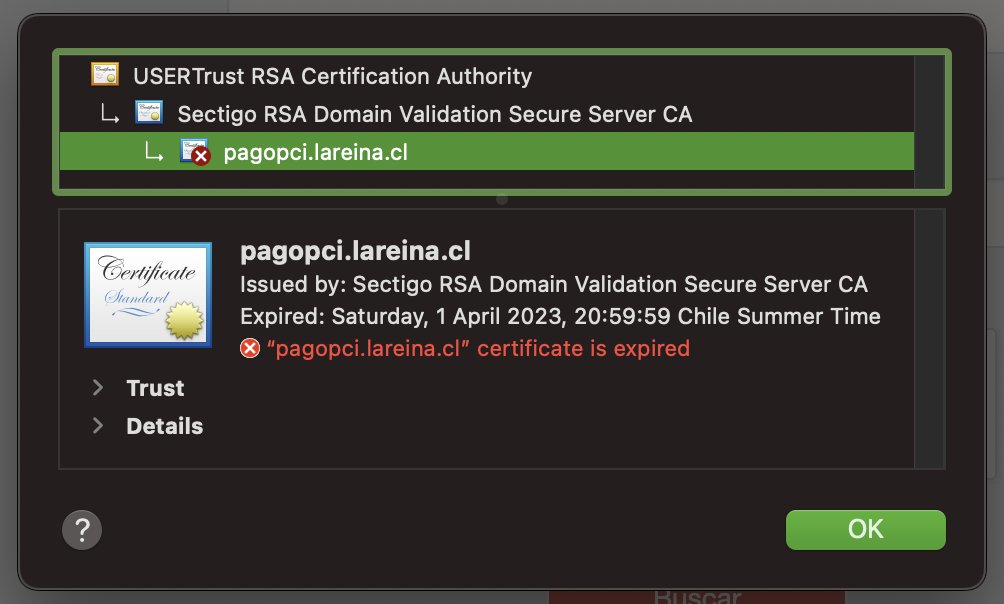Image resolution: width=1004 pixels, height=604 pixels.
Task: Confirm the dialog with the OK button
Action: pyautogui.click(x=865, y=530)
